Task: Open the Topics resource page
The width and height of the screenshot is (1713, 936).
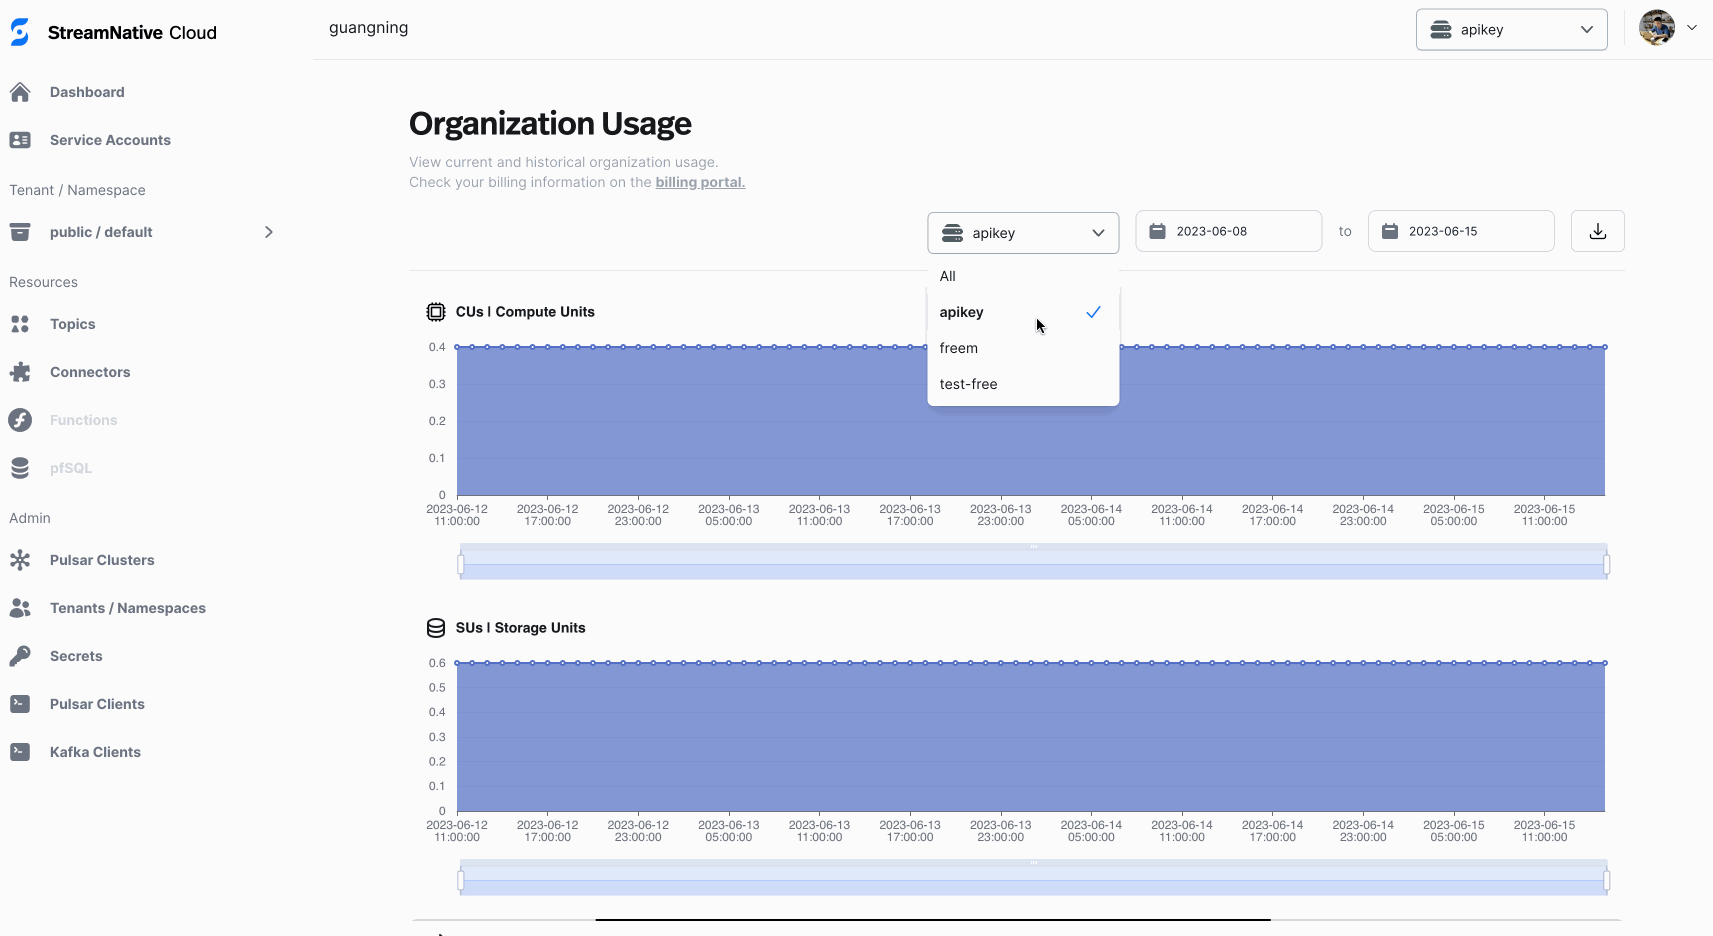Action: point(71,323)
